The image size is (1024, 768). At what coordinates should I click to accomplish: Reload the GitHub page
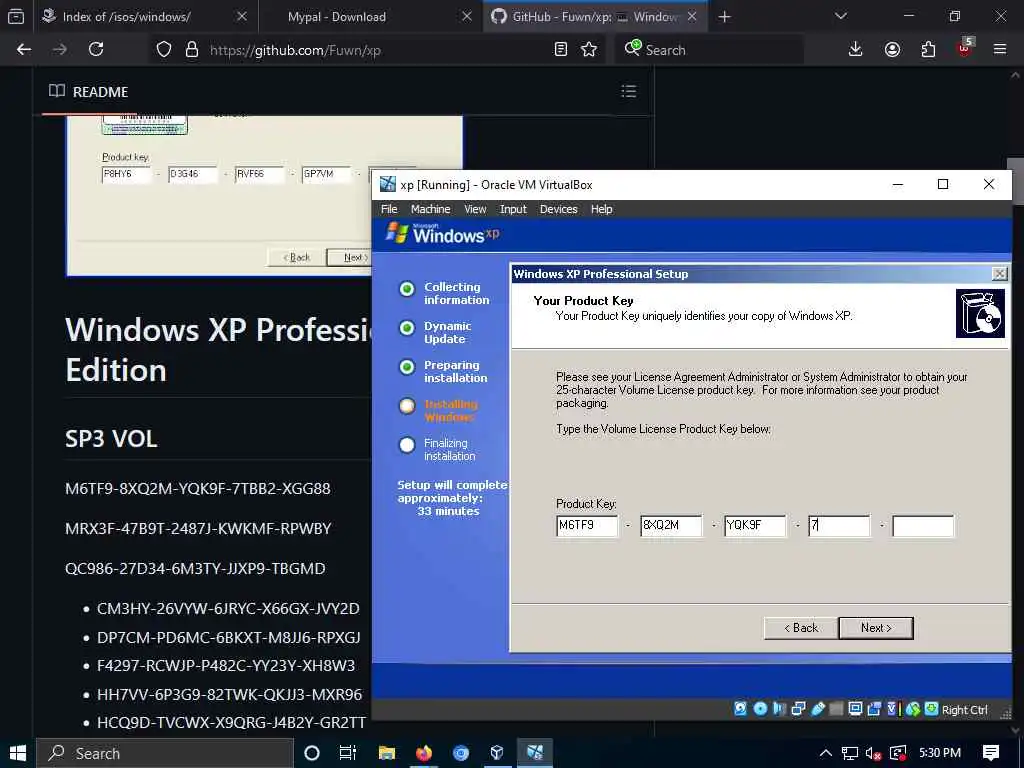coord(96,50)
